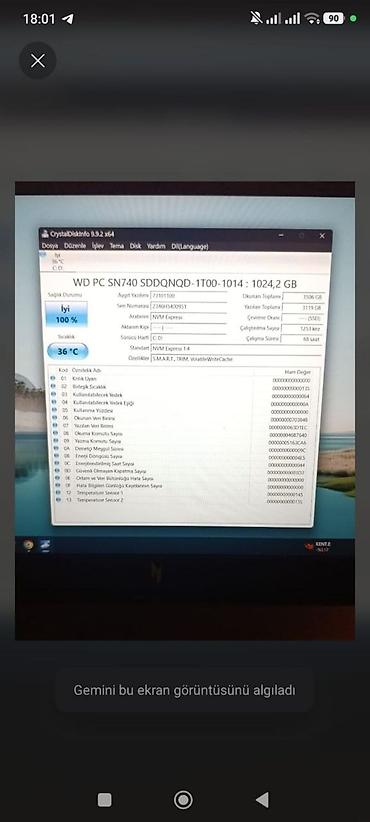Tap the Android back navigation triangle
The width and height of the screenshot is (370, 822).
pyautogui.click(x=262, y=799)
